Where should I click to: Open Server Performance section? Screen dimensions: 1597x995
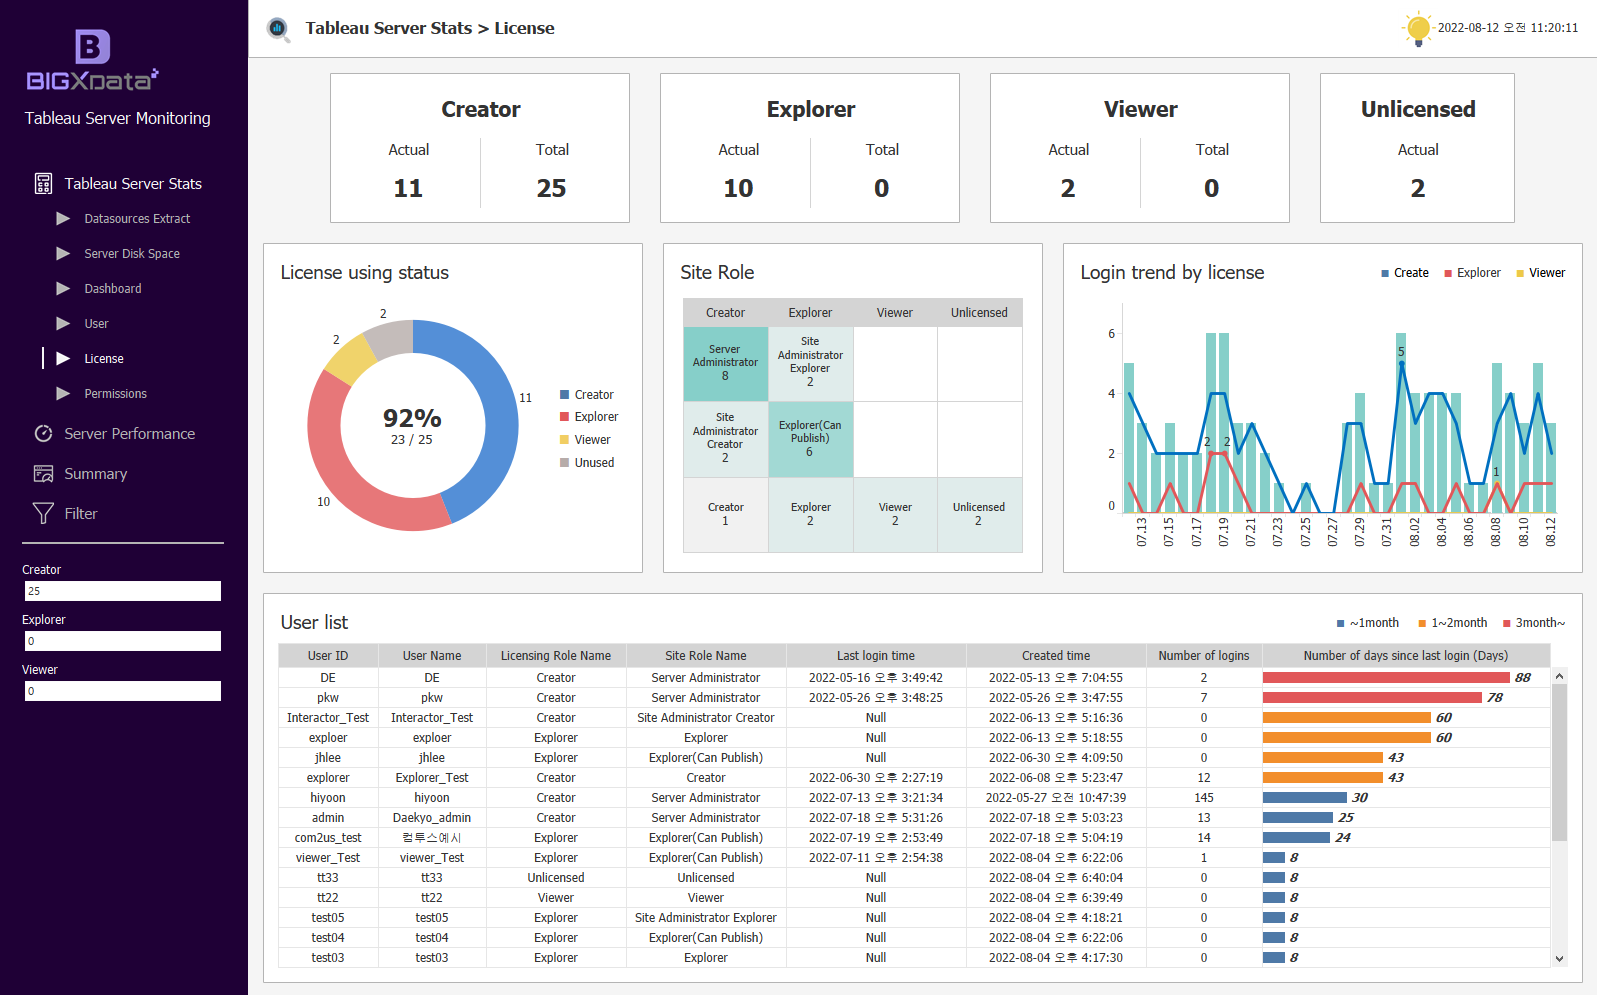point(130,433)
